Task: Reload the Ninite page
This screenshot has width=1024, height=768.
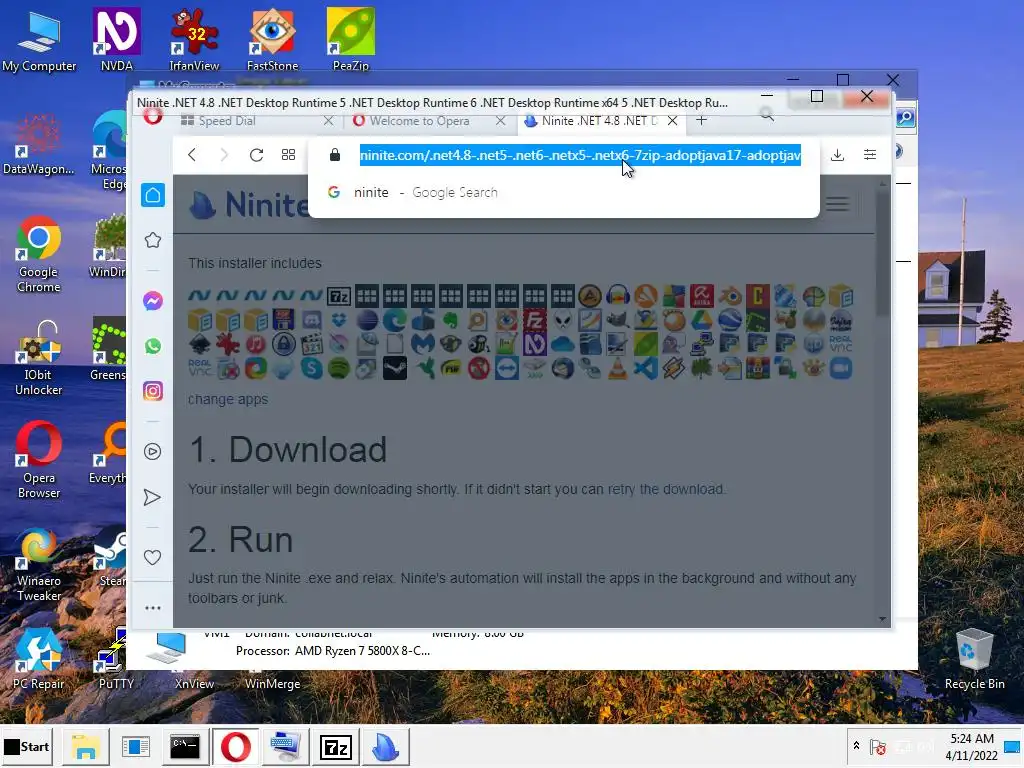Action: (x=256, y=155)
